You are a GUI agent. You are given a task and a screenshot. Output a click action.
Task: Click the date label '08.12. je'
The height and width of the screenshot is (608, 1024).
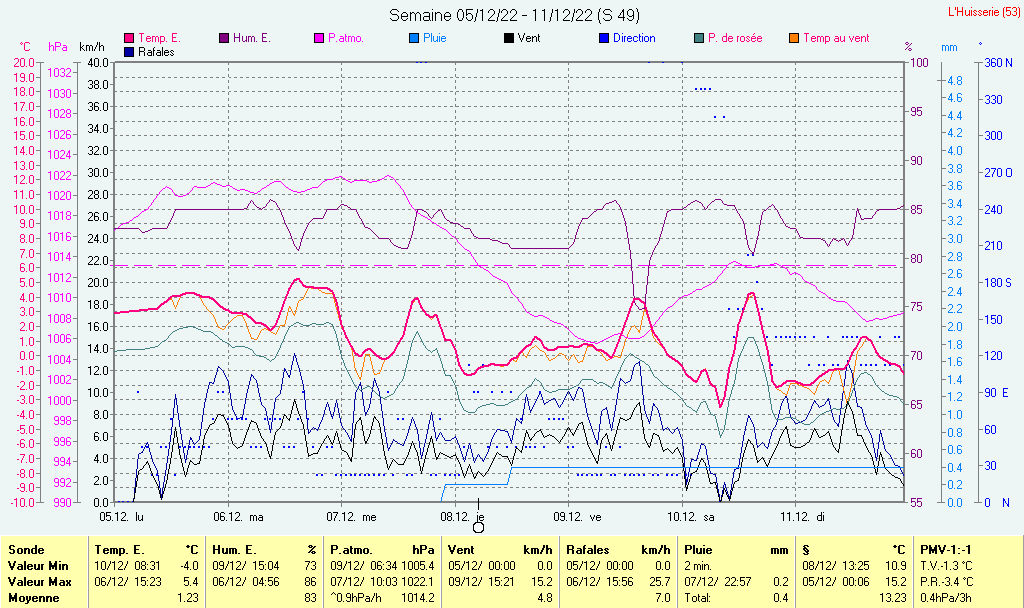(x=462, y=517)
